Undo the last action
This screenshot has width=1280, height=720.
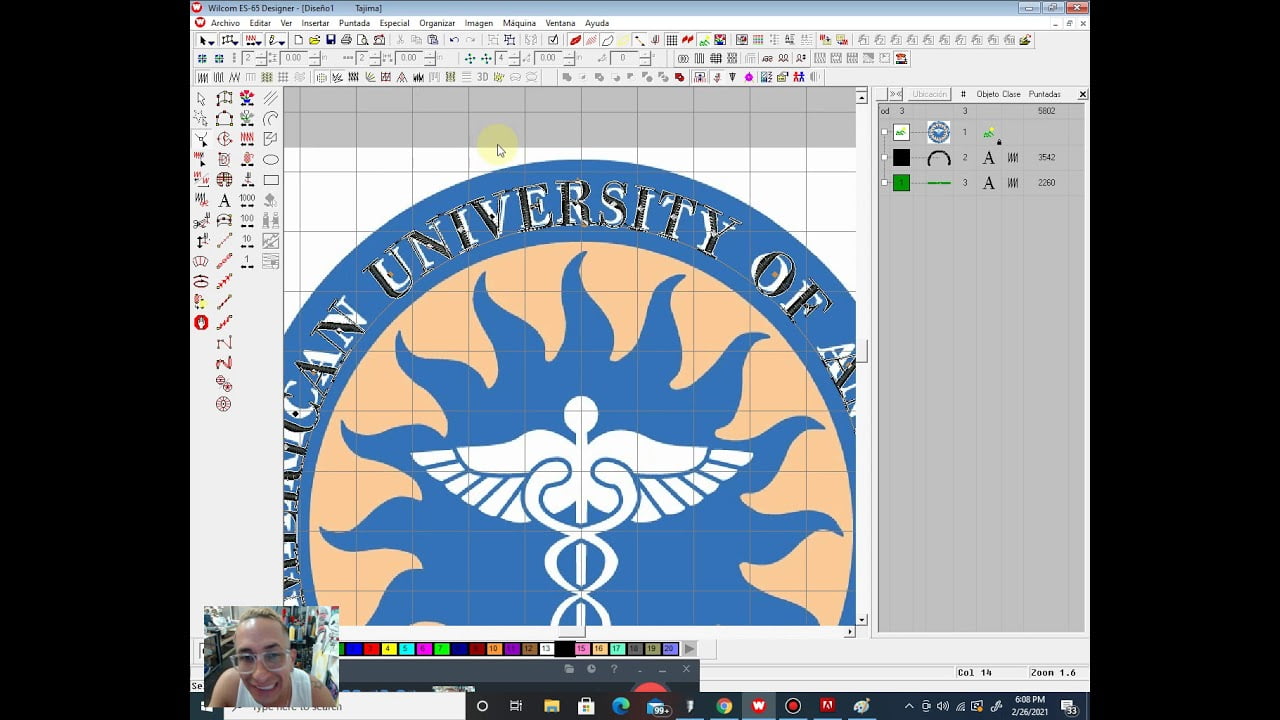pos(454,40)
